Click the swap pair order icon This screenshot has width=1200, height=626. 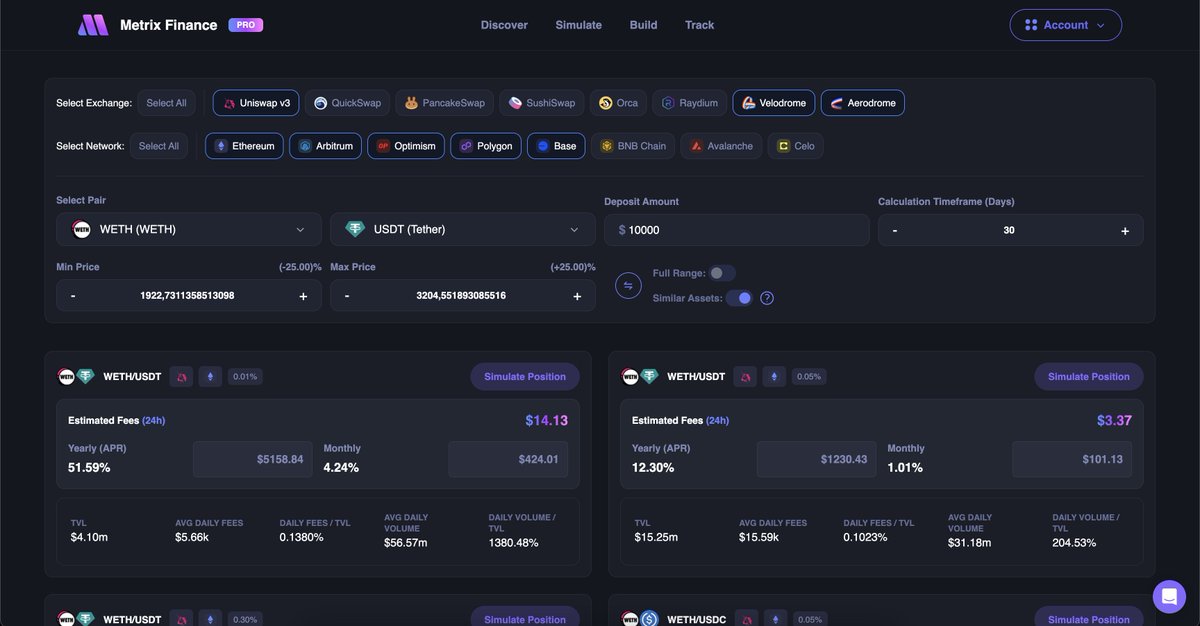coord(628,286)
